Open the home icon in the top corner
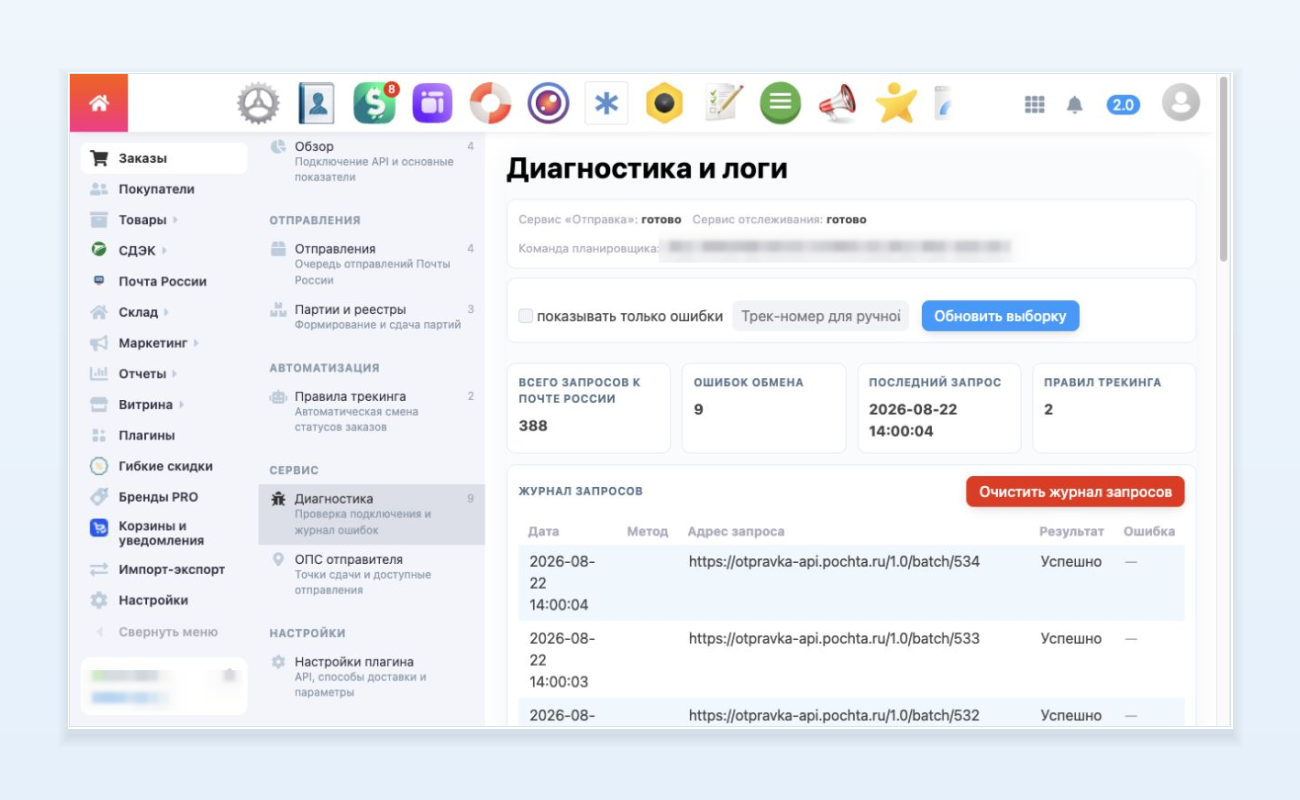Image resolution: width=1300 pixels, height=800 pixels. click(98, 103)
